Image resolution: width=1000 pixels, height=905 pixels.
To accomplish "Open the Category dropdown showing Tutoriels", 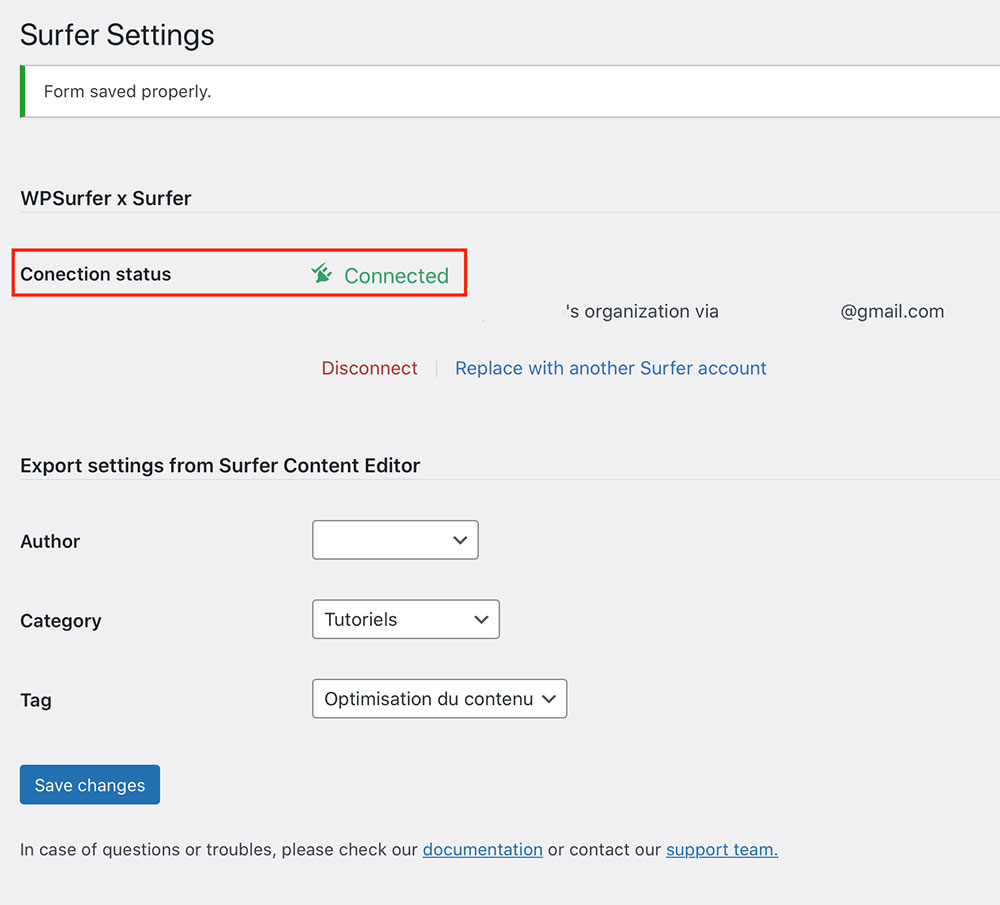I will point(406,619).
